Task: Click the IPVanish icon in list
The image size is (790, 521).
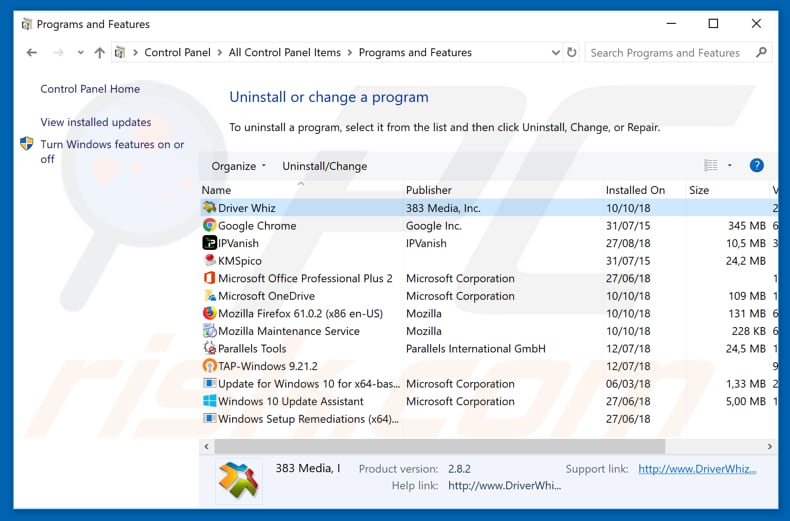Action: pos(209,243)
